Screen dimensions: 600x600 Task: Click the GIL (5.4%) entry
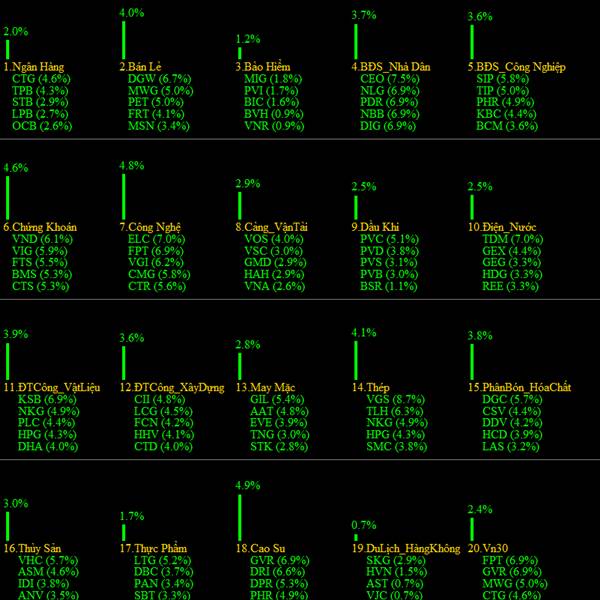tap(277, 399)
